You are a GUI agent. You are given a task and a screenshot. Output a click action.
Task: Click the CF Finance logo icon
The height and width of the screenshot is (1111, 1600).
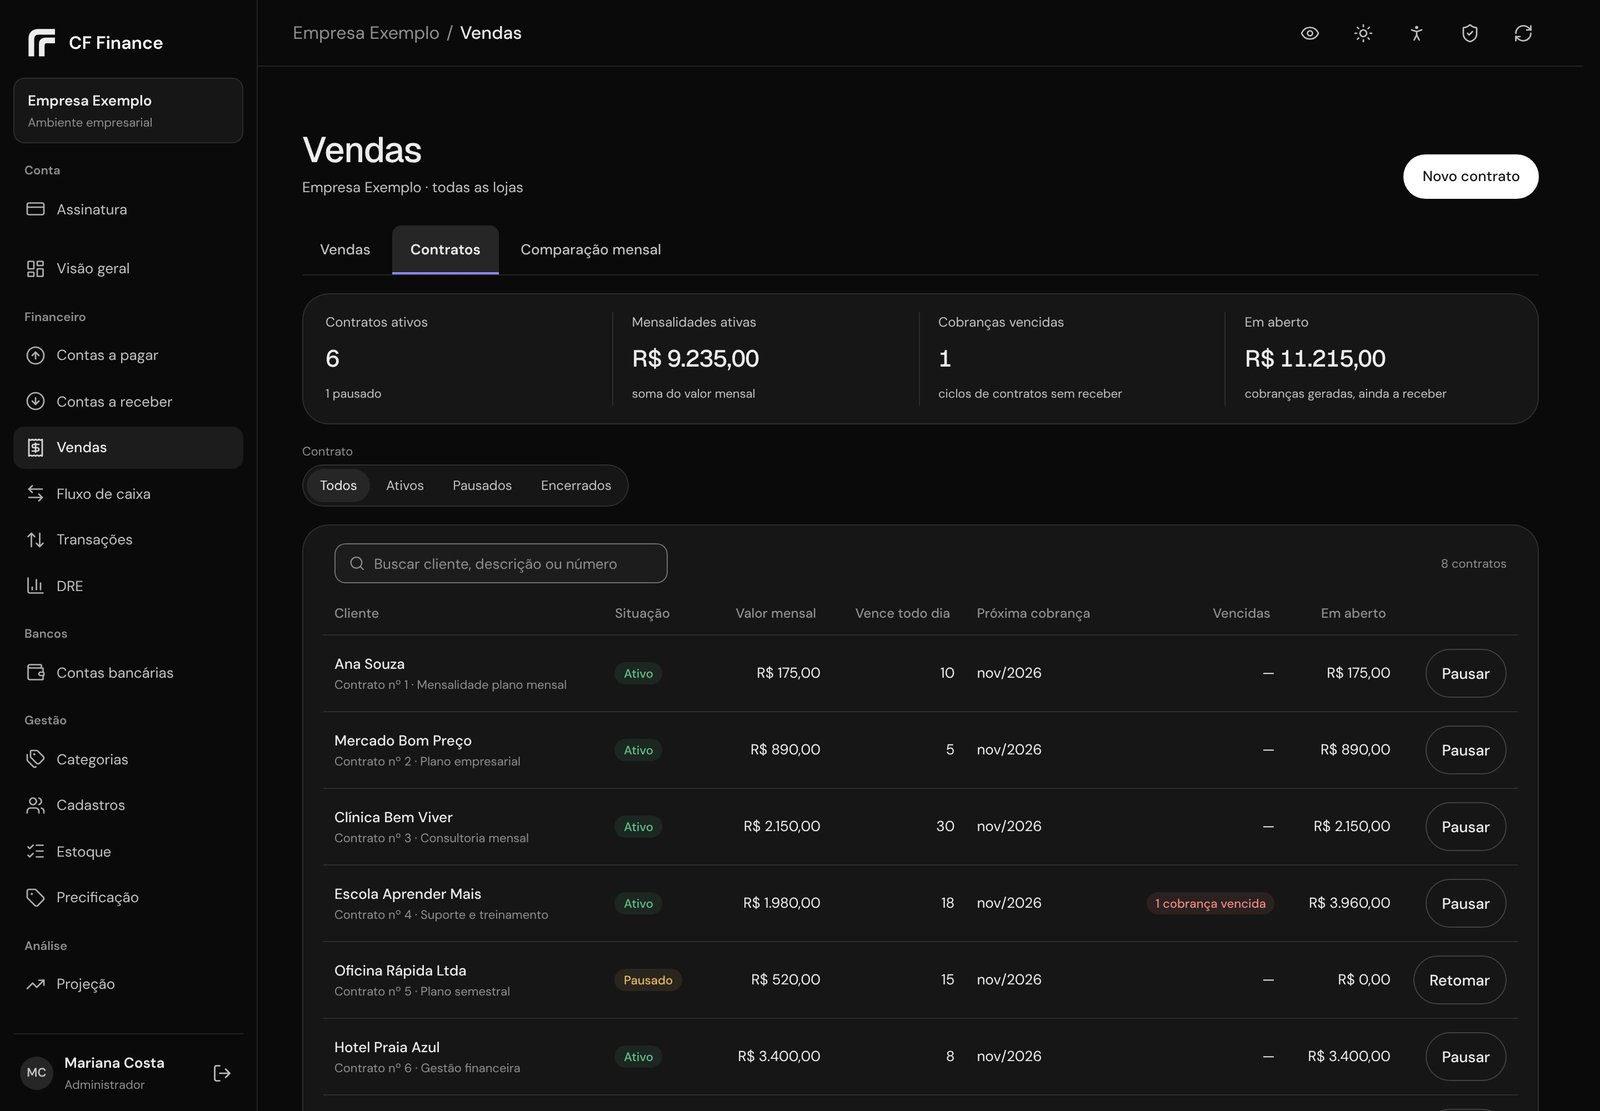(41, 43)
